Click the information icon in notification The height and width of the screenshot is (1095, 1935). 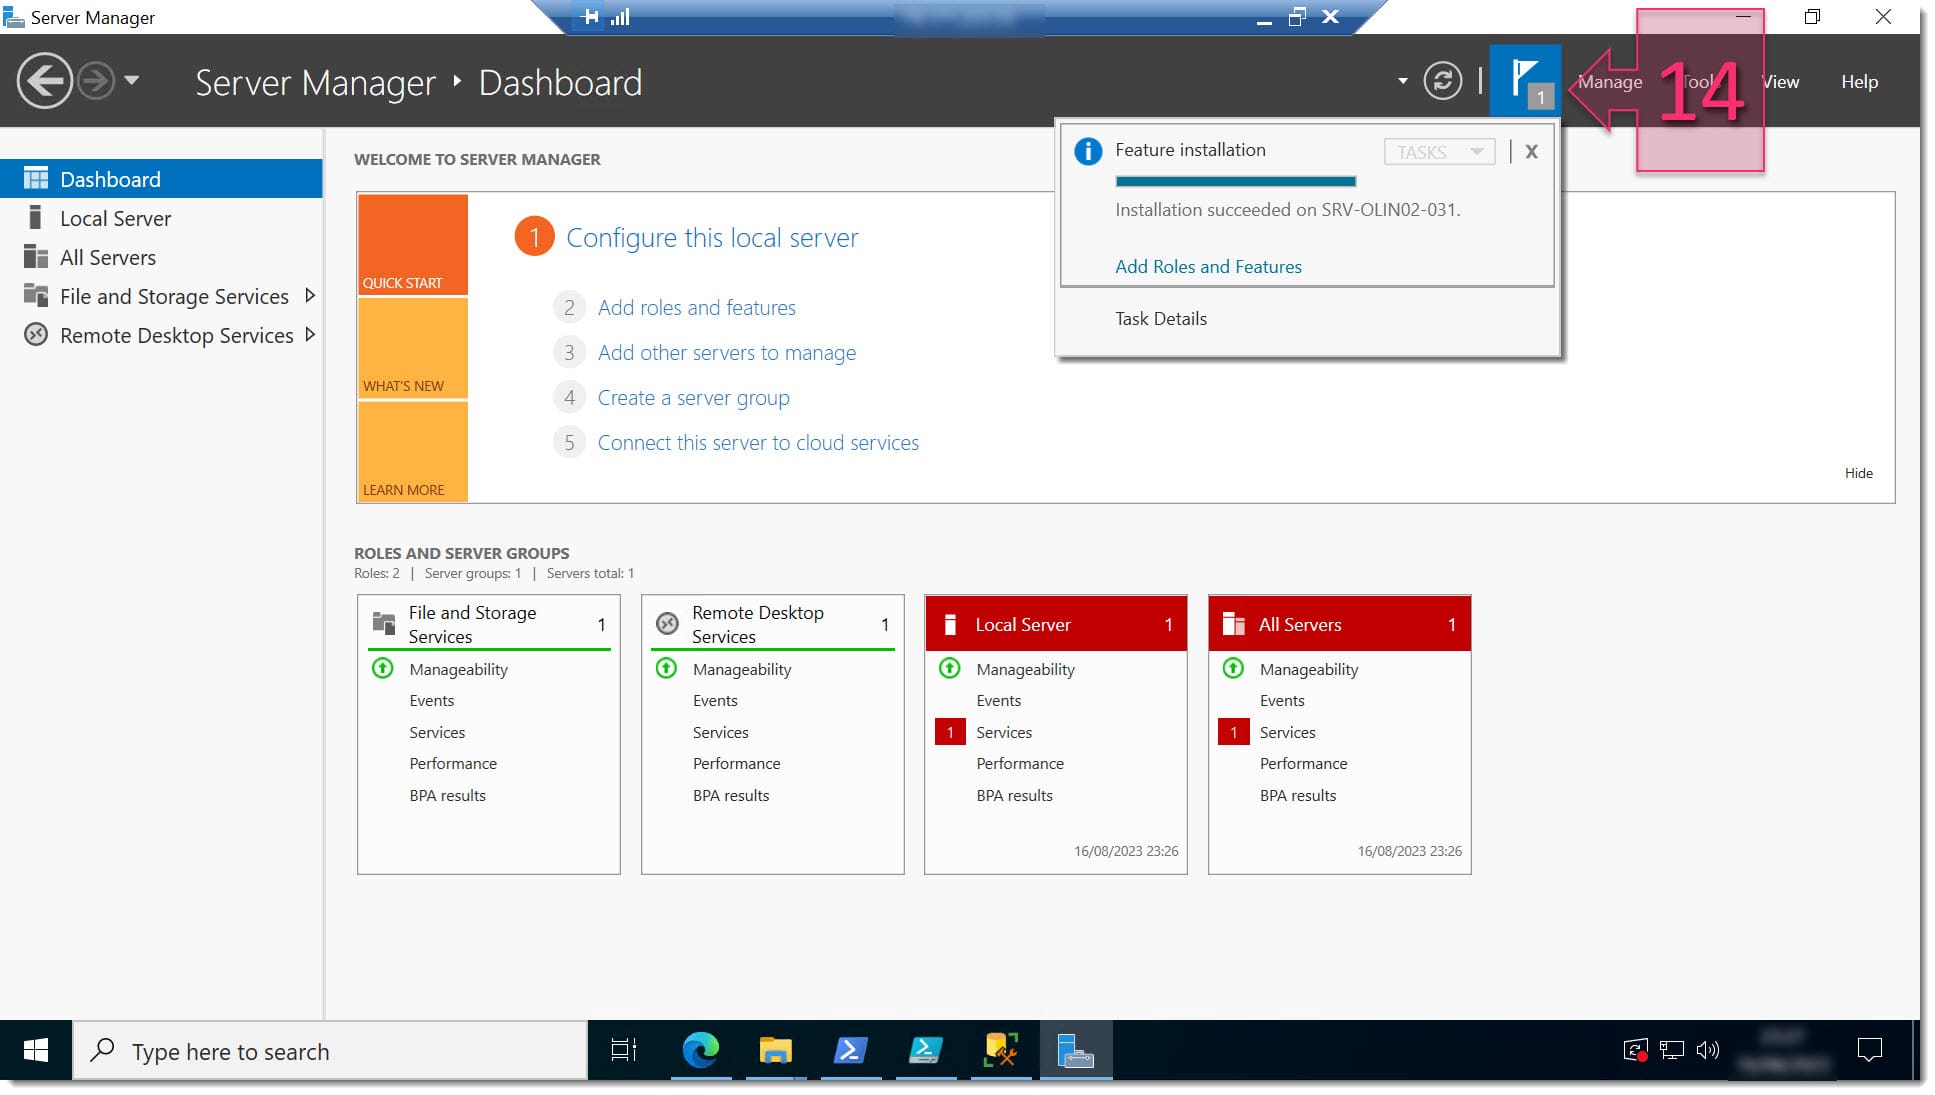tap(1088, 152)
